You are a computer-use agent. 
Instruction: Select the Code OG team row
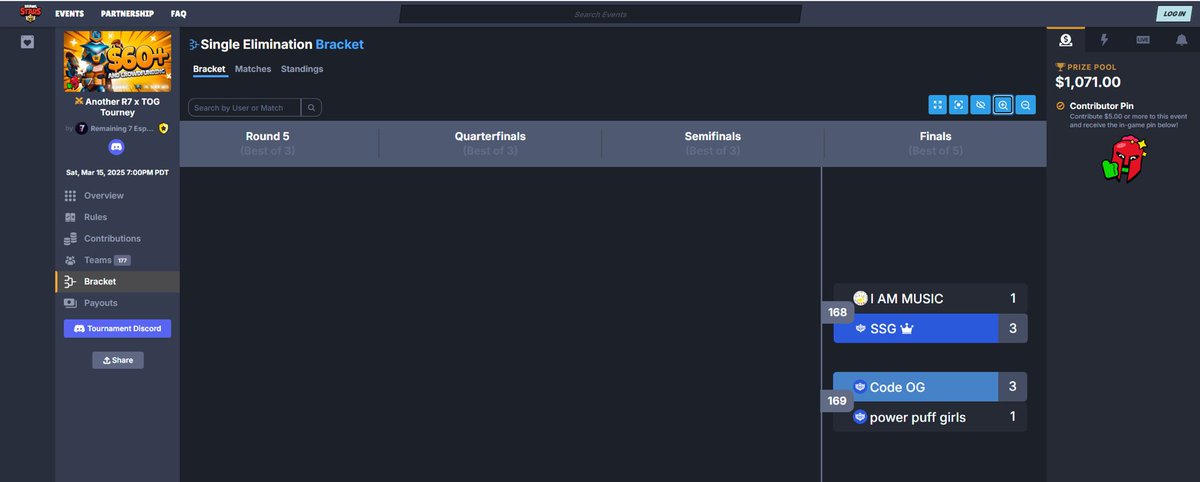[930, 387]
